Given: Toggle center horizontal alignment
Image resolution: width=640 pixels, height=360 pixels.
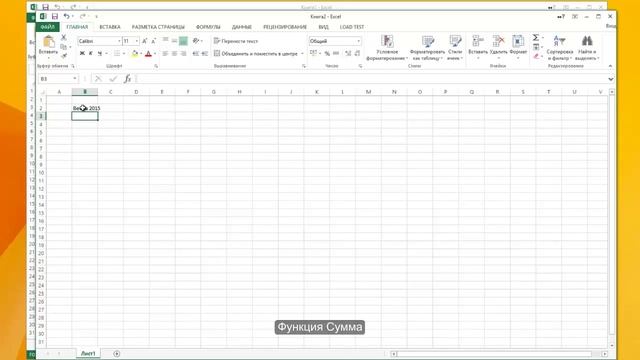Looking at the screenshot, I should point(174,53).
